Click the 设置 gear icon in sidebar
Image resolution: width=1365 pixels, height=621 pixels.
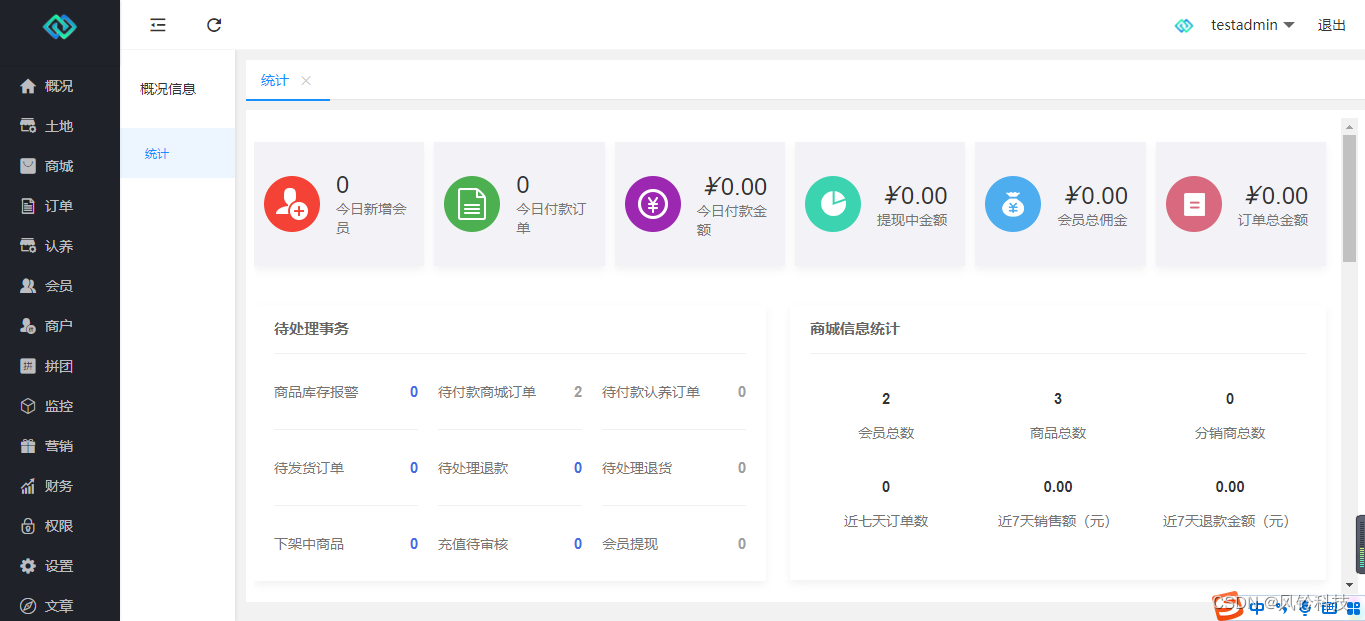coord(28,566)
